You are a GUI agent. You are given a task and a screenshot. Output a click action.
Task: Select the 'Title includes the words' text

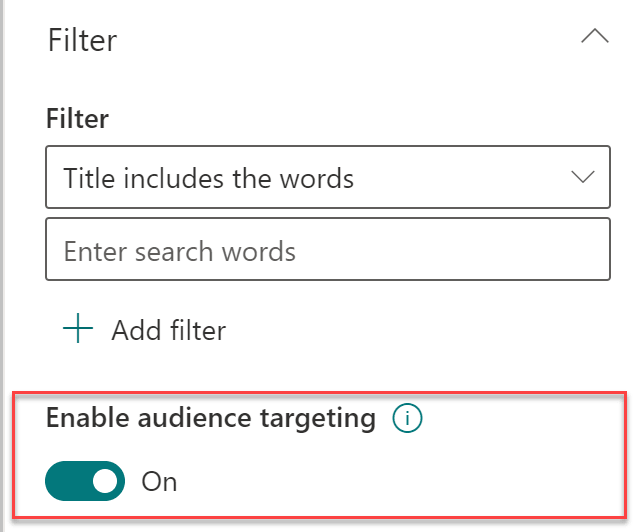click(208, 178)
